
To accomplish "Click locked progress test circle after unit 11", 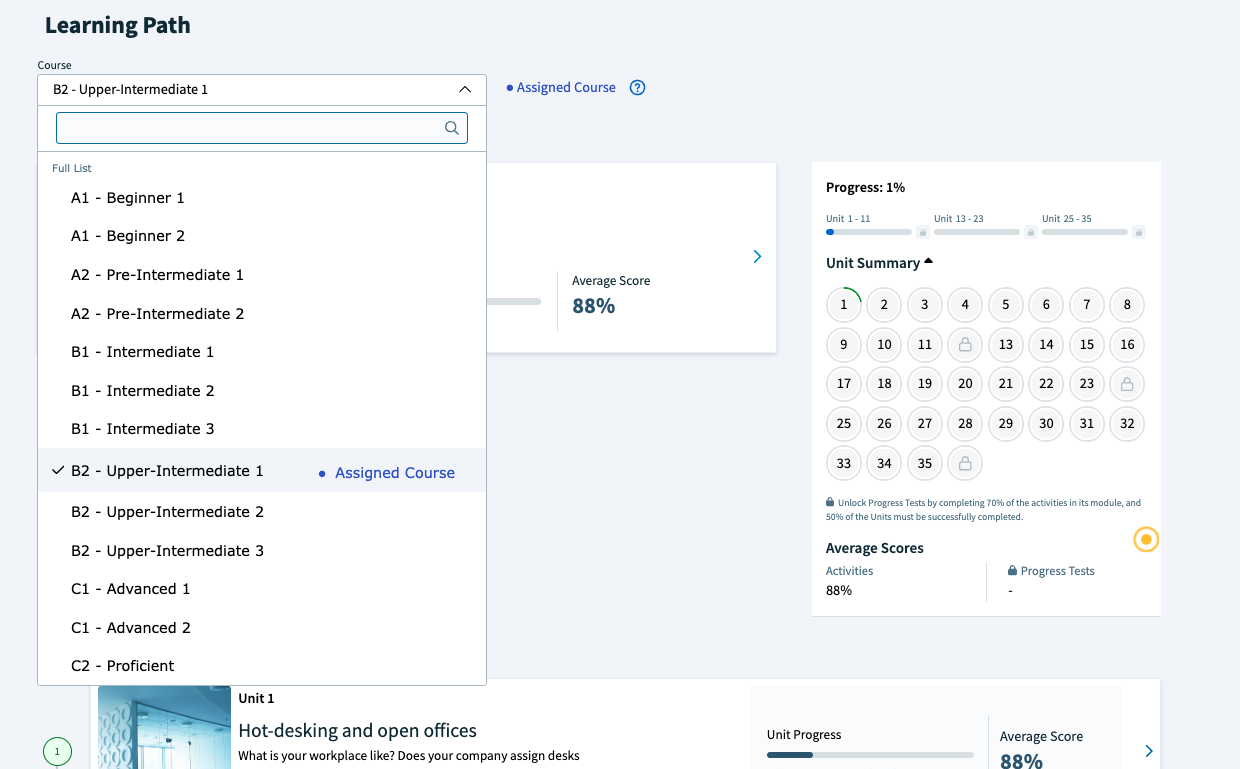I will [x=965, y=344].
